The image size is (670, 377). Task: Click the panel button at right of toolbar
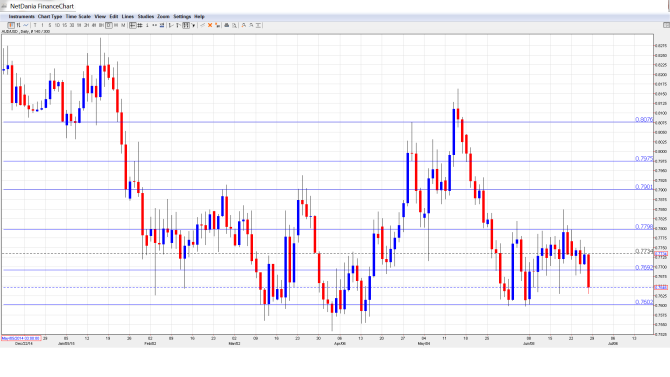click(x=666, y=26)
